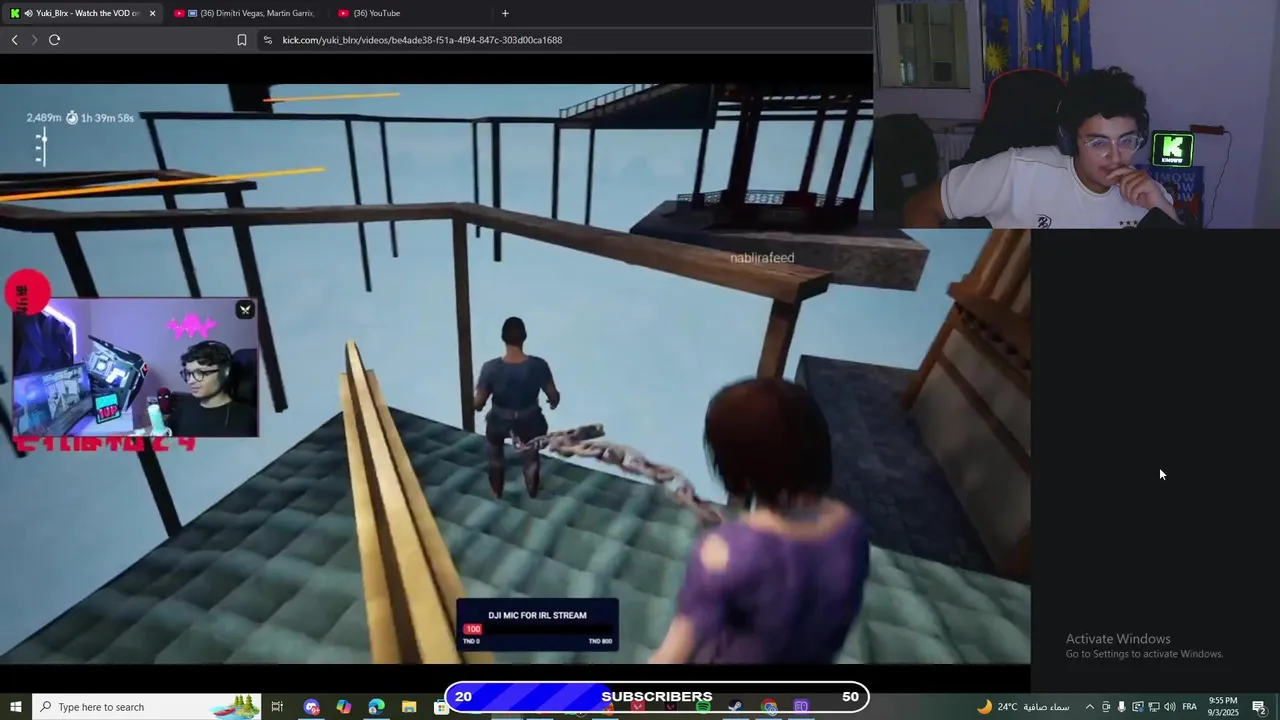Select the kick.com address bar URL
Screen dimensions: 1280x720
pos(422,40)
